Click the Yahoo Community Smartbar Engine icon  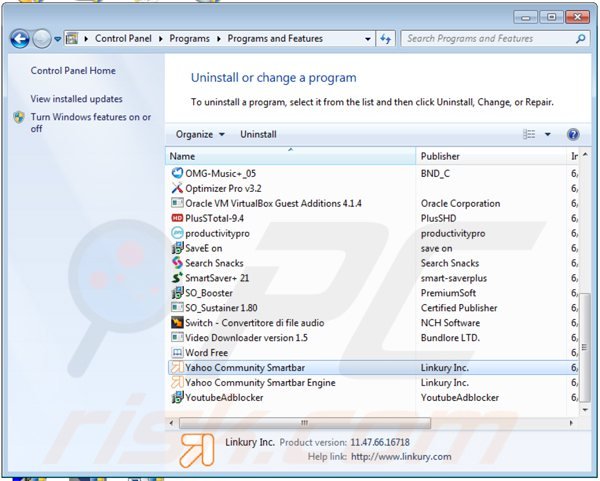(177, 382)
